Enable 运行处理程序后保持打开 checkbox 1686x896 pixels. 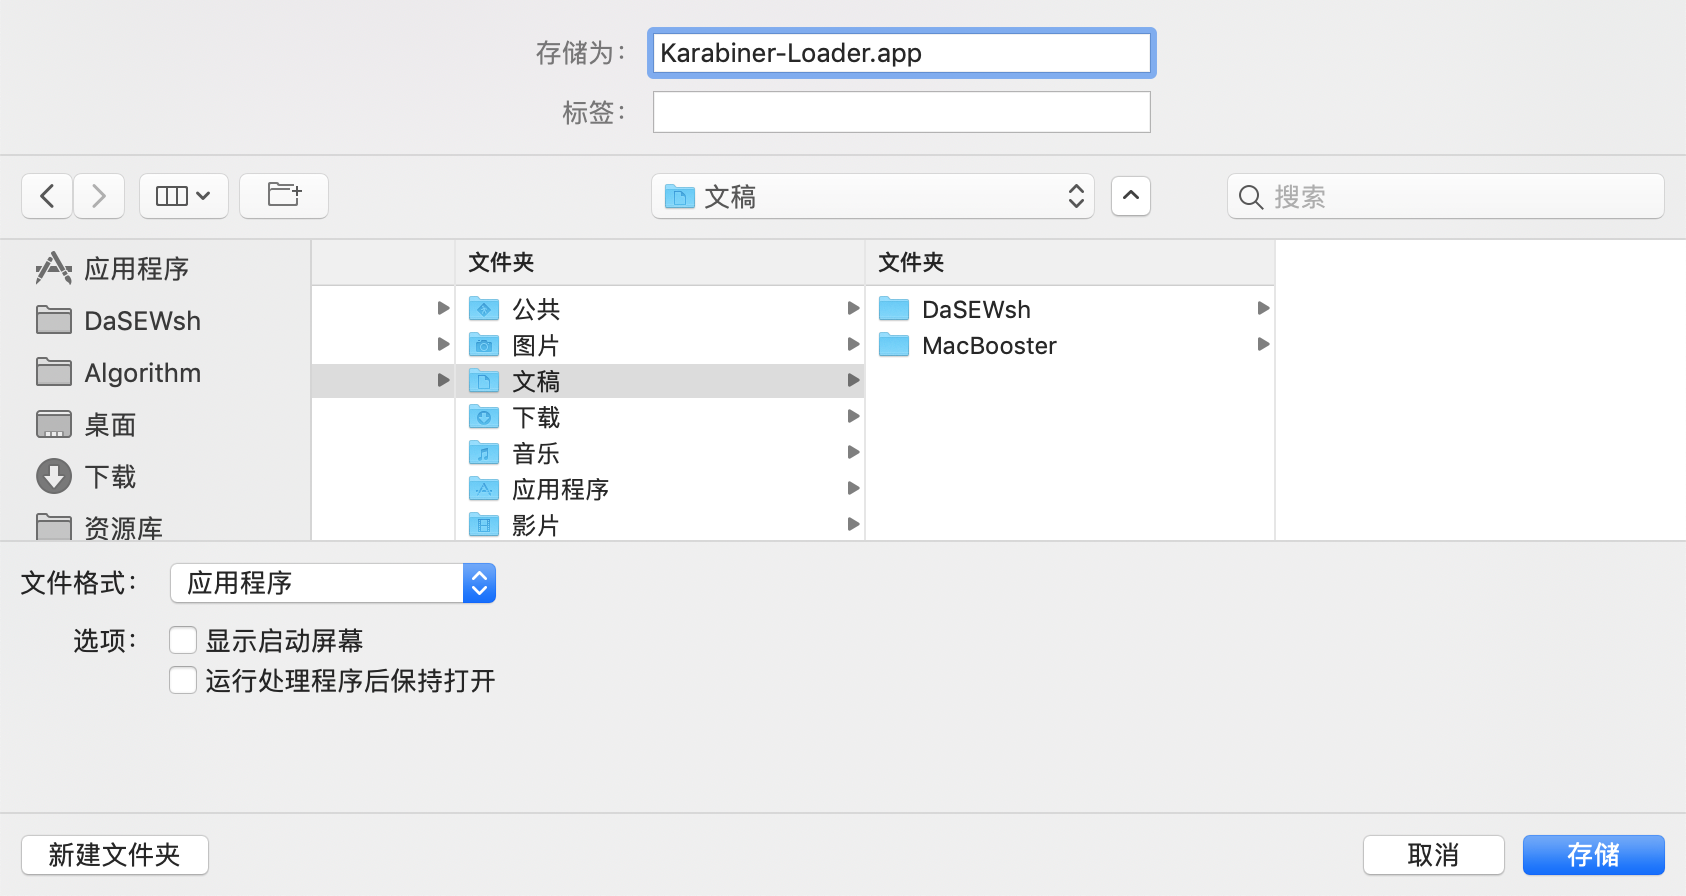[183, 680]
